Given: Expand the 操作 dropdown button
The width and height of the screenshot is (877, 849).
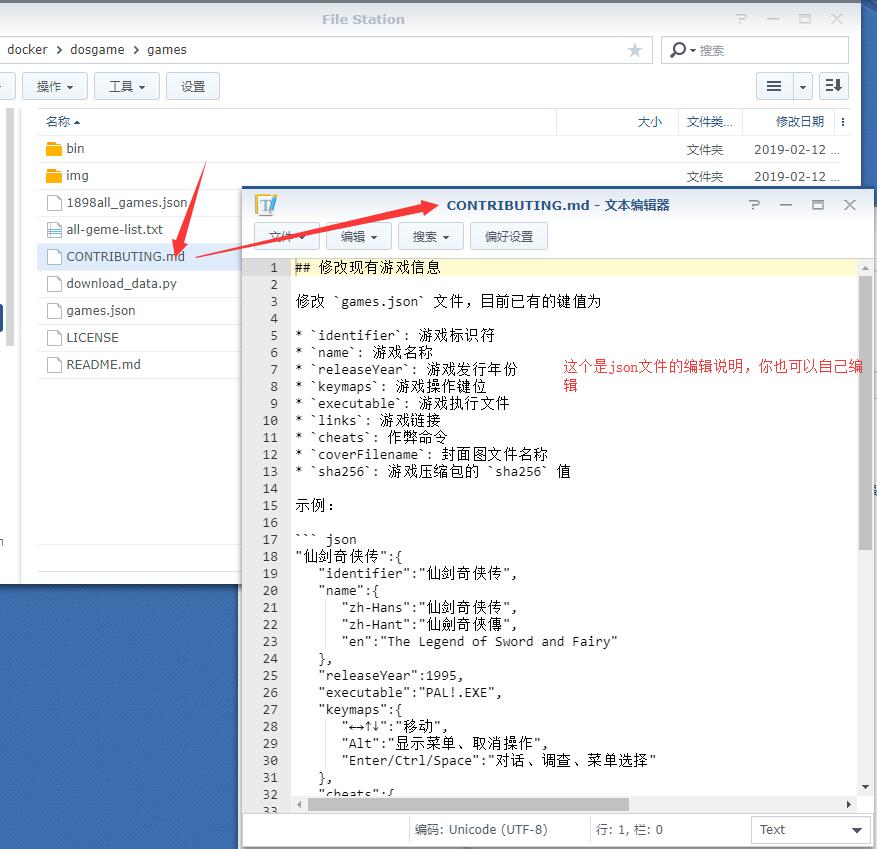Looking at the screenshot, I should click(x=61, y=87).
